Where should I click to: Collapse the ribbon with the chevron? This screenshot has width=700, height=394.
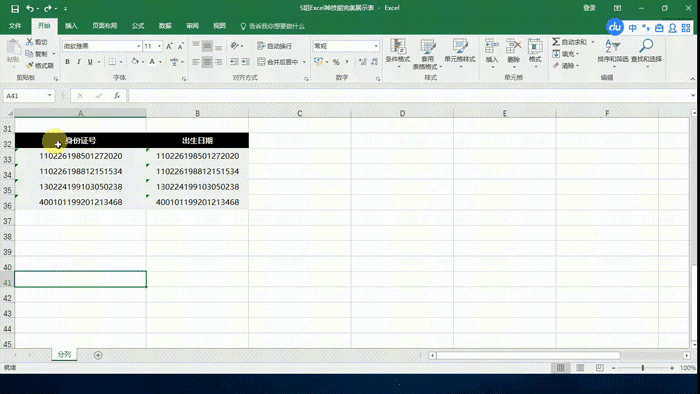692,79
